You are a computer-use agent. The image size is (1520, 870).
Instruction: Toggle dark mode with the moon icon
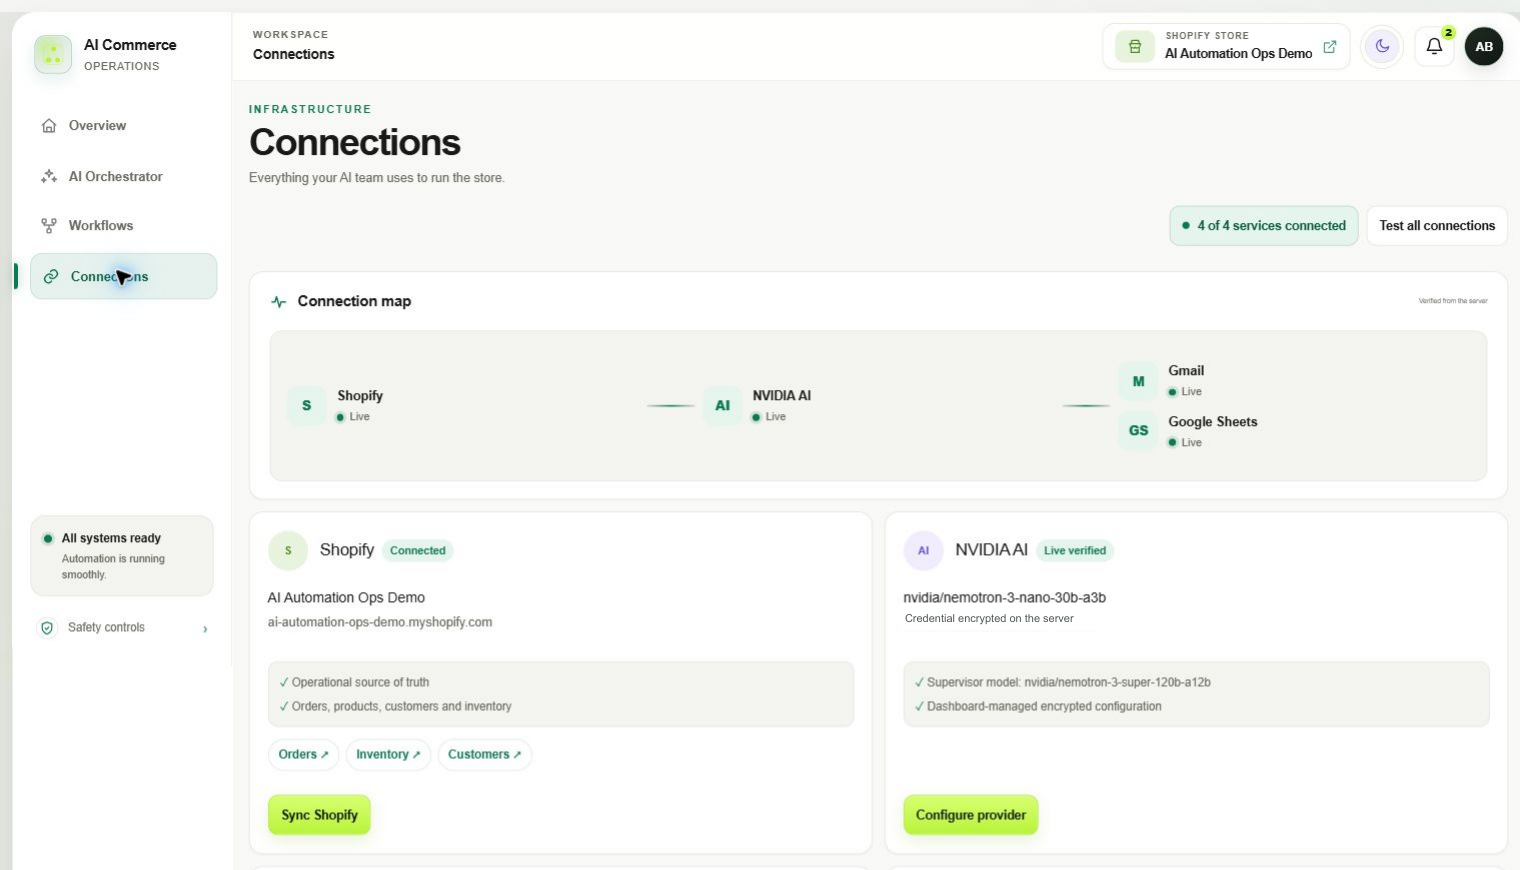[1382, 46]
